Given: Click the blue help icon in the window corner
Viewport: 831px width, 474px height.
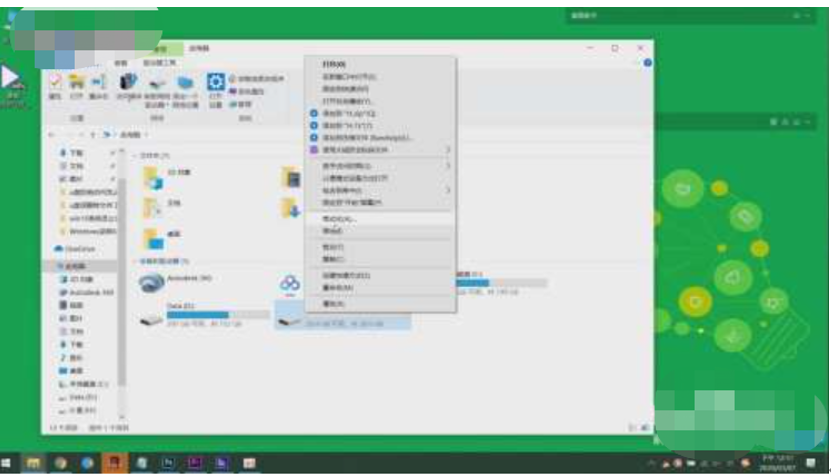Looking at the screenshot, I should (647, 63).
